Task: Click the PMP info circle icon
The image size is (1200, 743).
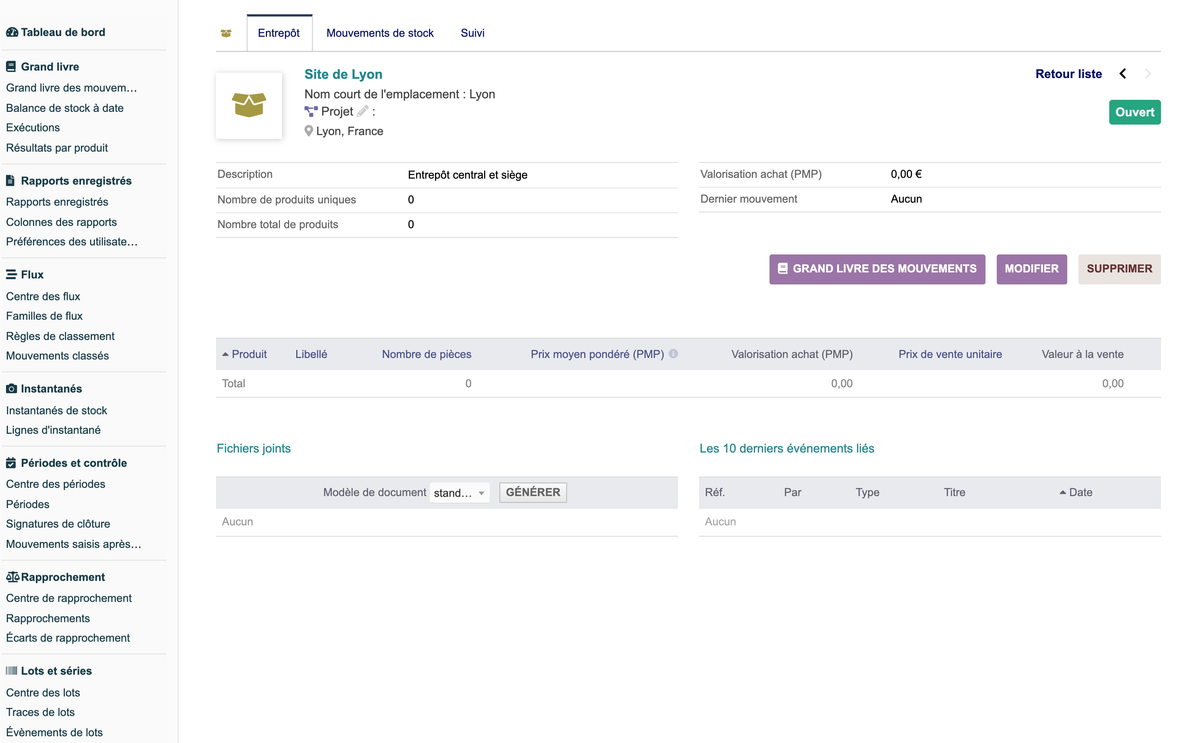Action: 673,354
